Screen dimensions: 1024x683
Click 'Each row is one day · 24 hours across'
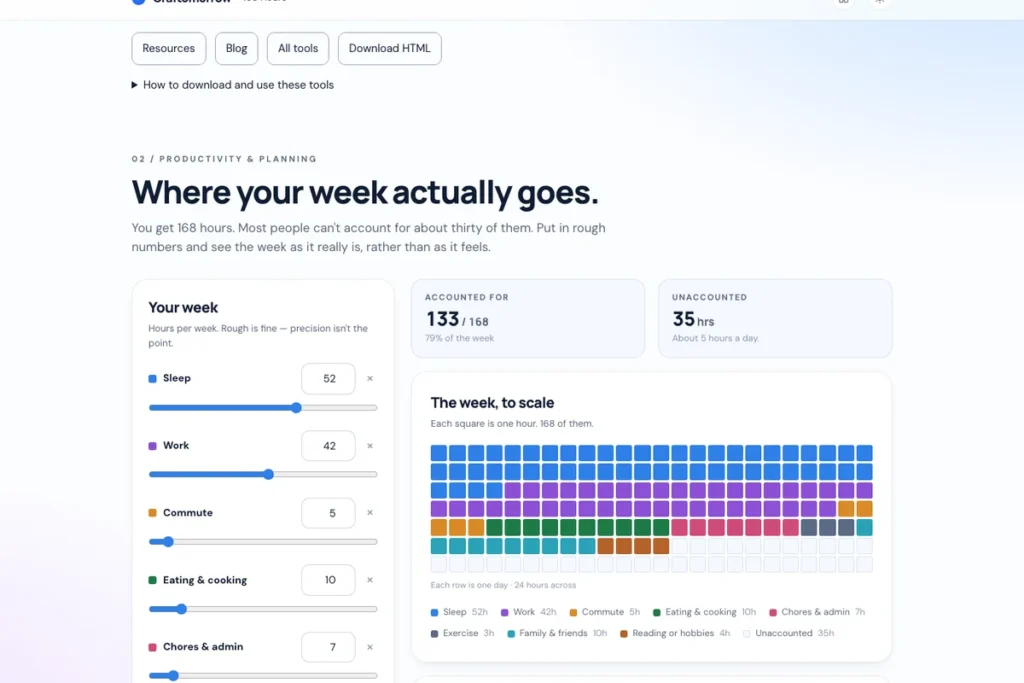tap(503, 585)
